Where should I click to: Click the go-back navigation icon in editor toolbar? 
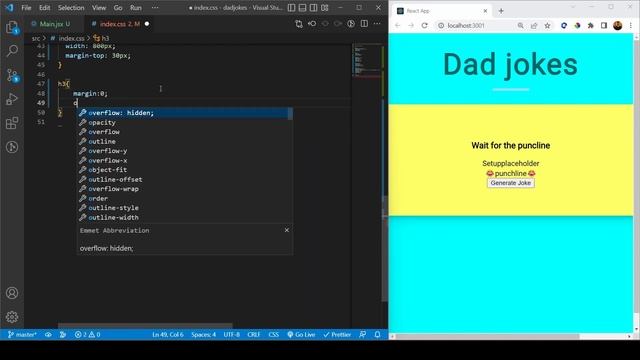312,24
